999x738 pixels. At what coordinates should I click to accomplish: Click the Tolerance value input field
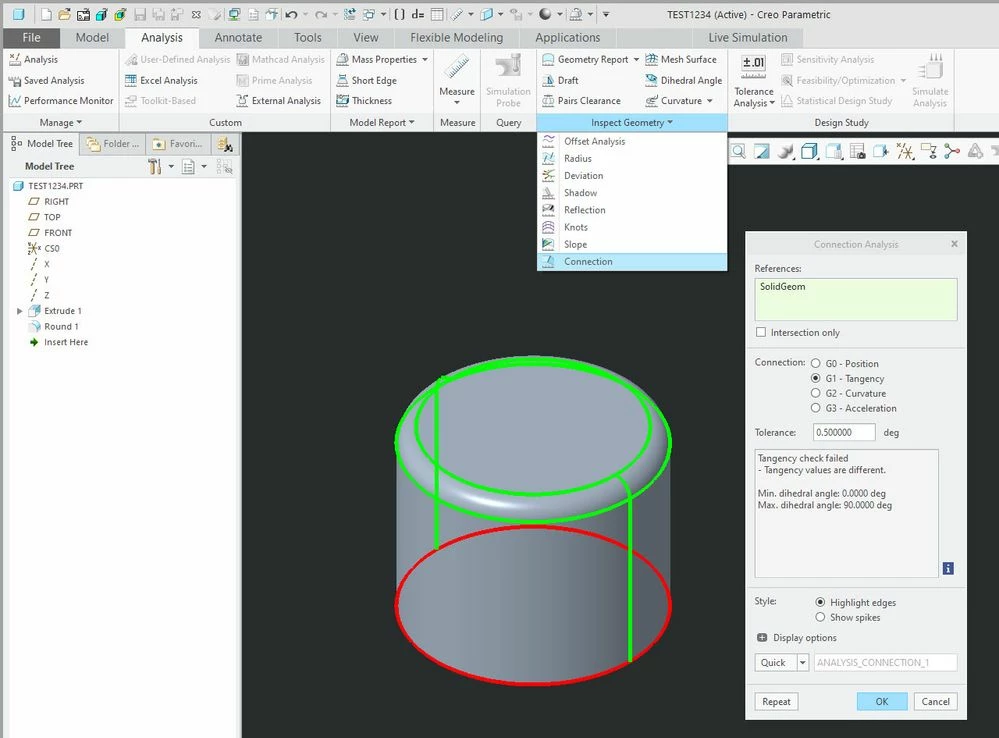[844, 432]
